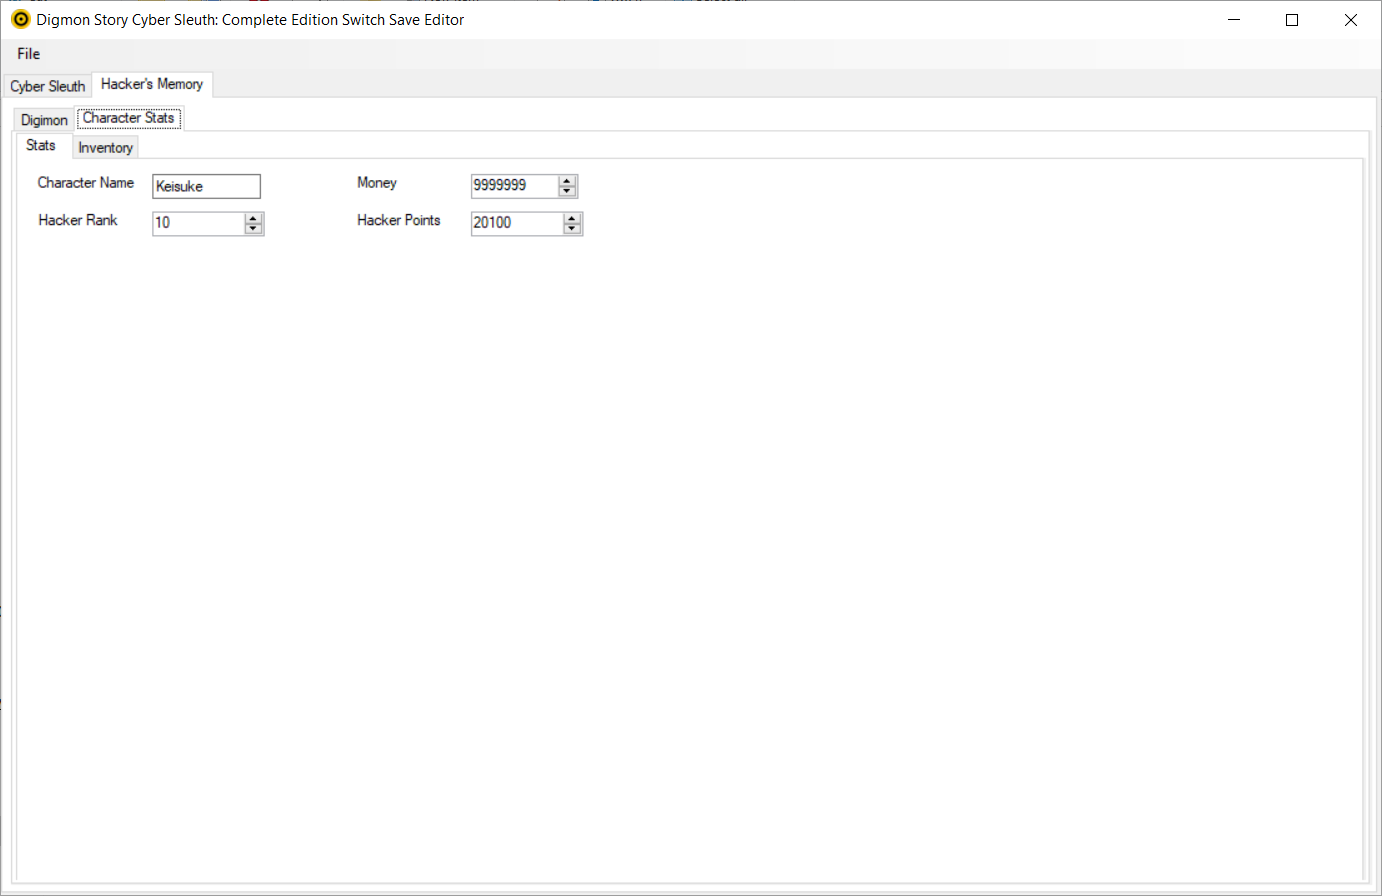Click the Character Name field containing Keisuke
The height and width of the screenshot is (896, 1382).
[206, 186]
